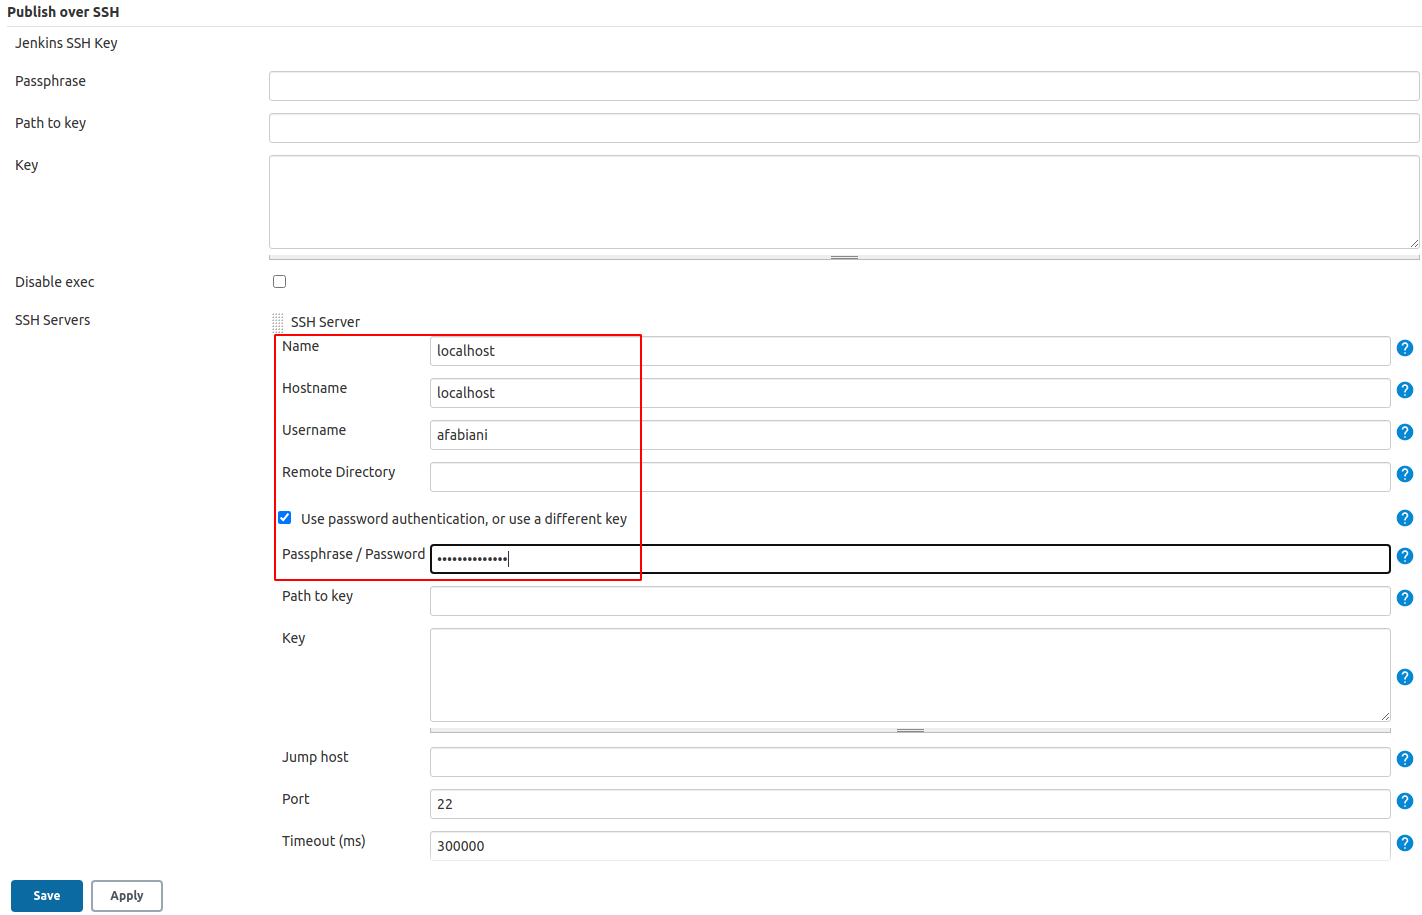Click the Jenkins SSH Key resize bar

tap(844, 257)
